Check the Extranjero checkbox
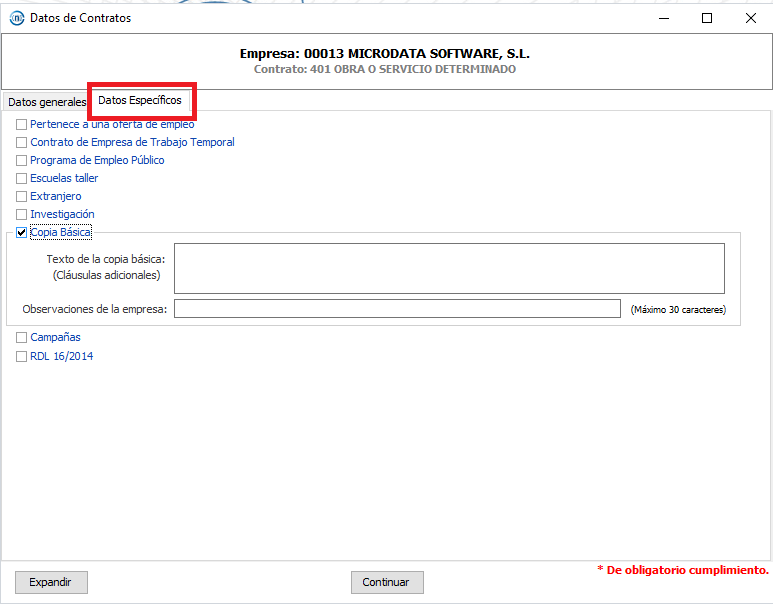Screen dimensions: 773x605 coord(22,197)
